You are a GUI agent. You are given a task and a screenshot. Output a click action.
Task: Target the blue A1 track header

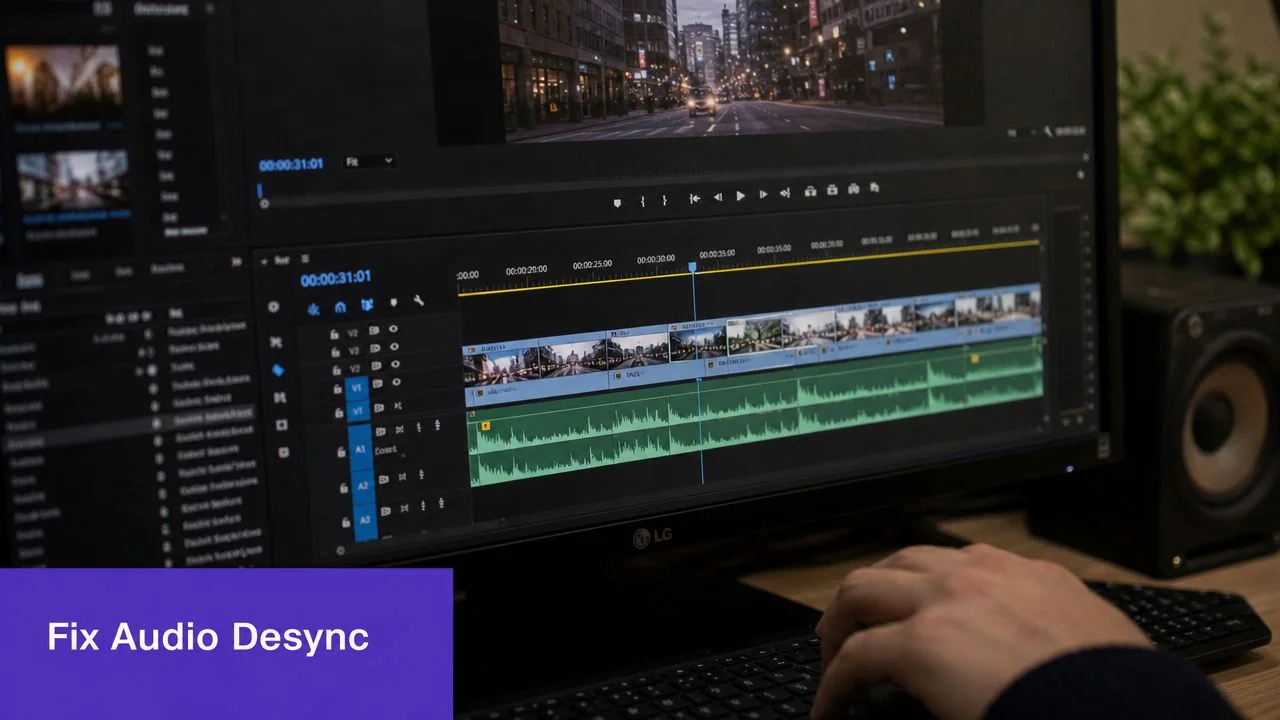click(x=361, y=449)
